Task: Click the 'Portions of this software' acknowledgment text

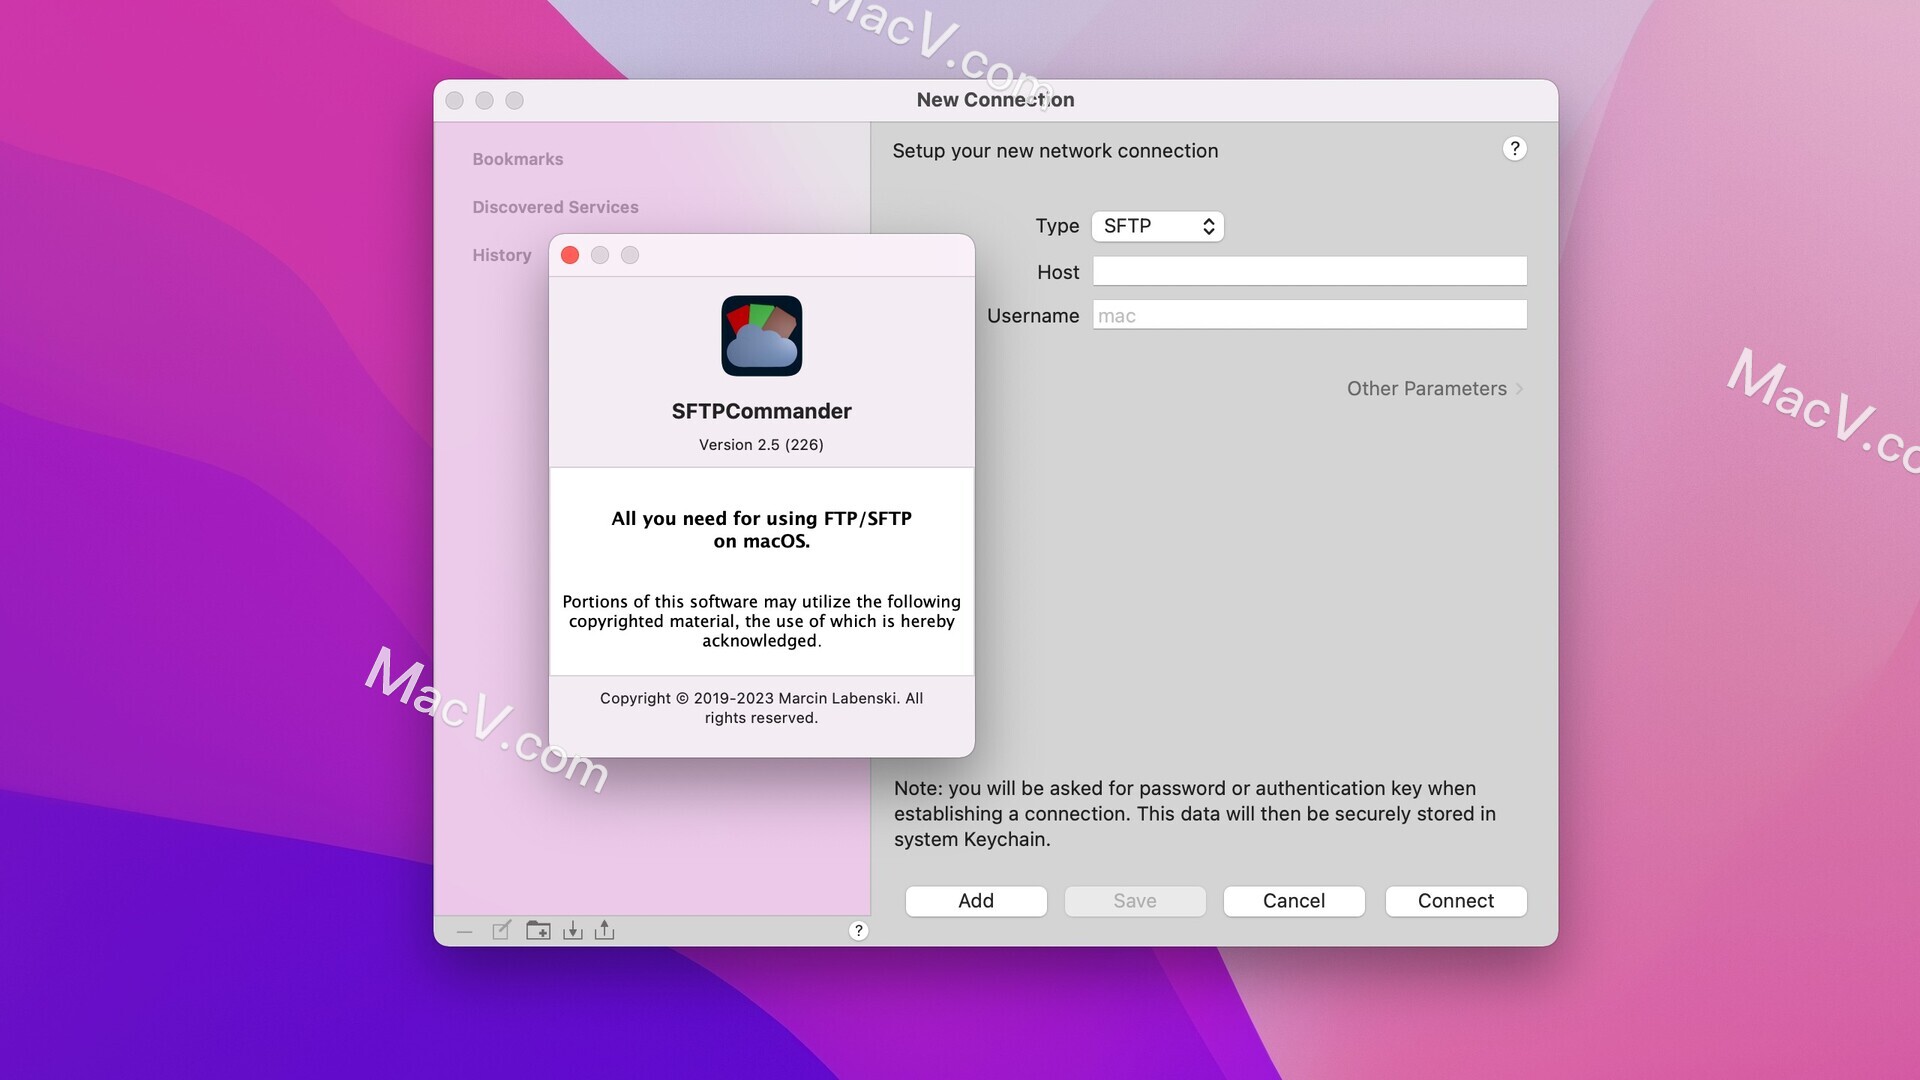Action: (x=761, y=621)
